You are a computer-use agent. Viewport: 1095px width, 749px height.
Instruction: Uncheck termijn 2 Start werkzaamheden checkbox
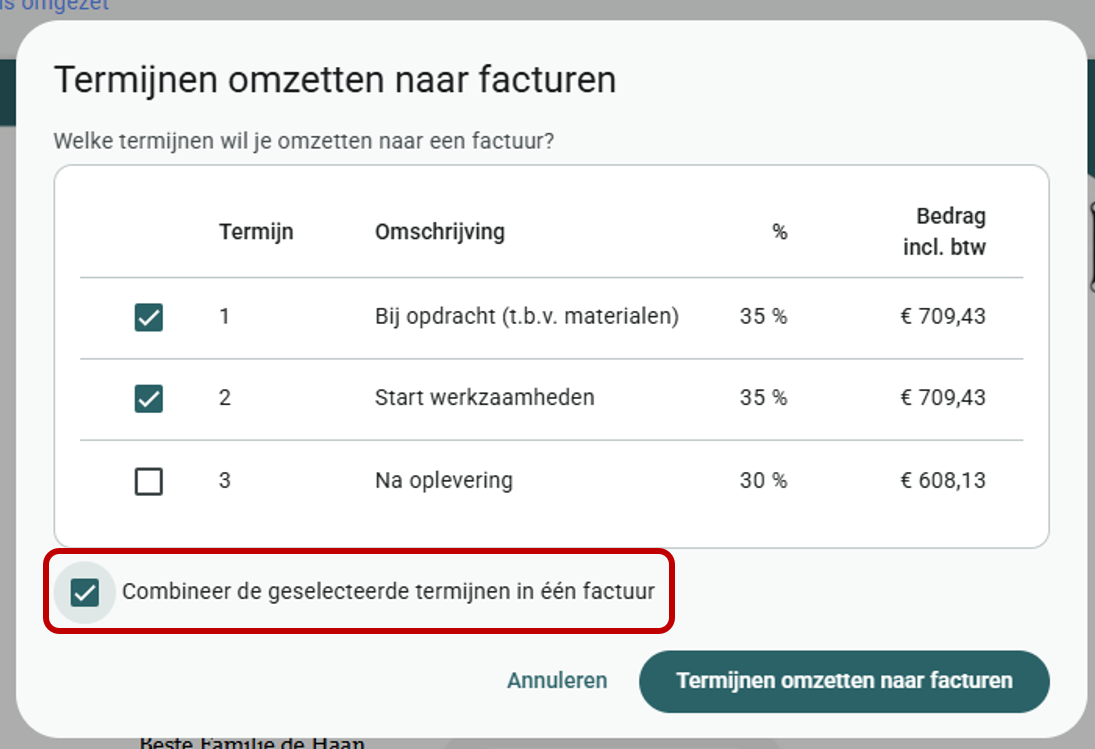149,399
